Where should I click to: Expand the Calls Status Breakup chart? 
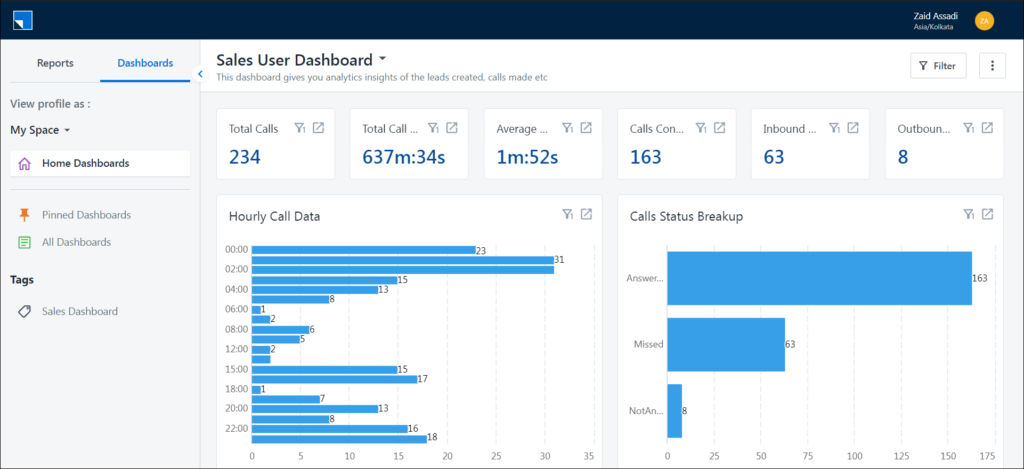987,214
